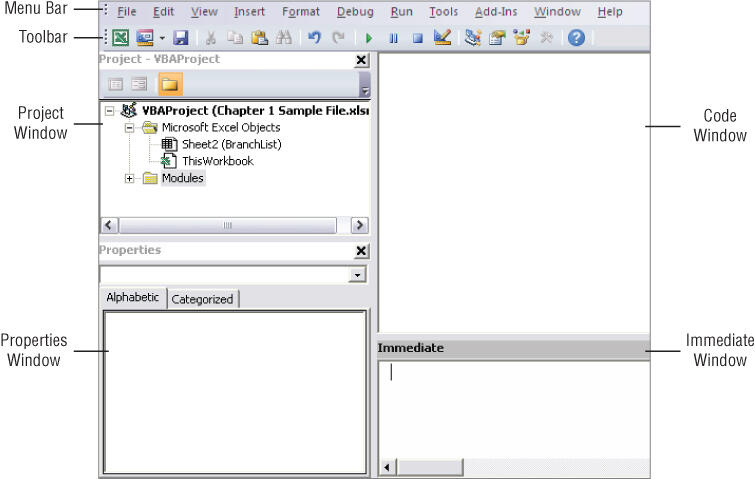Click the Undo arrow icon
Image resolution: width=755 pixels, height=479 pixels.
tap(314, 38)
